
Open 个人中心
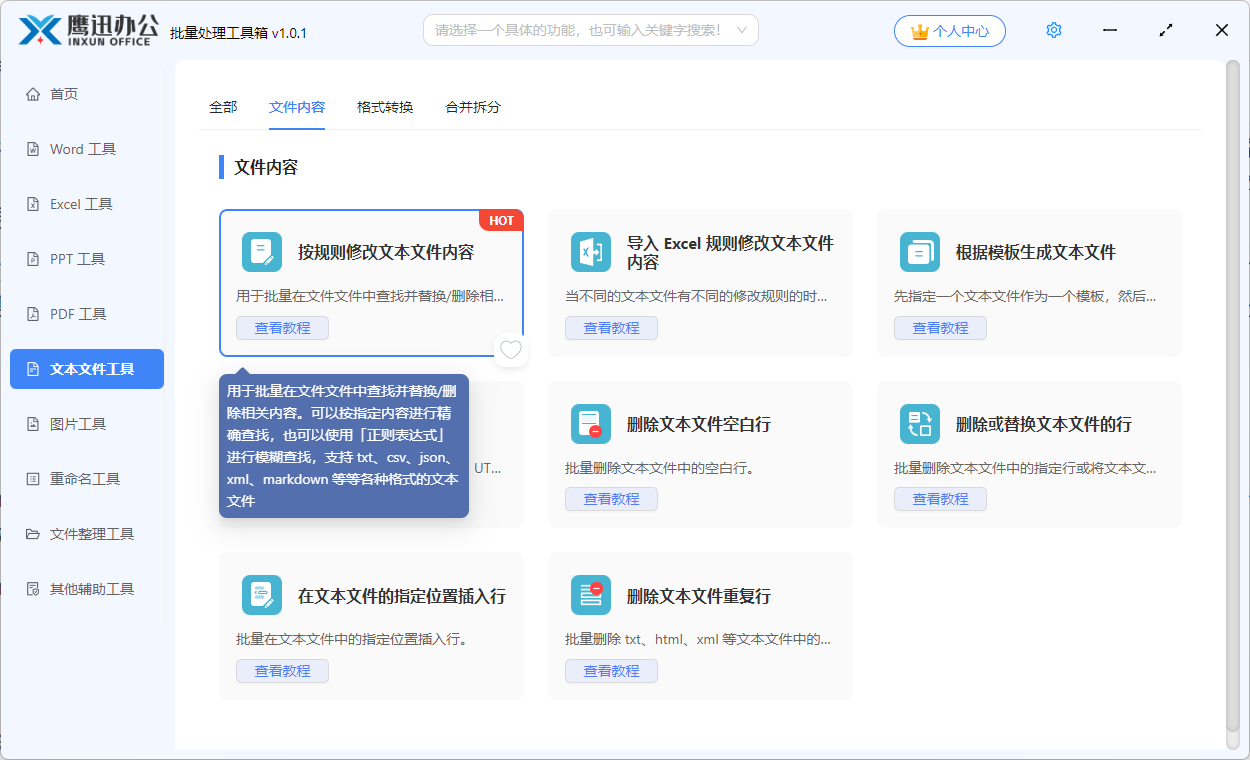coord(949,30)
